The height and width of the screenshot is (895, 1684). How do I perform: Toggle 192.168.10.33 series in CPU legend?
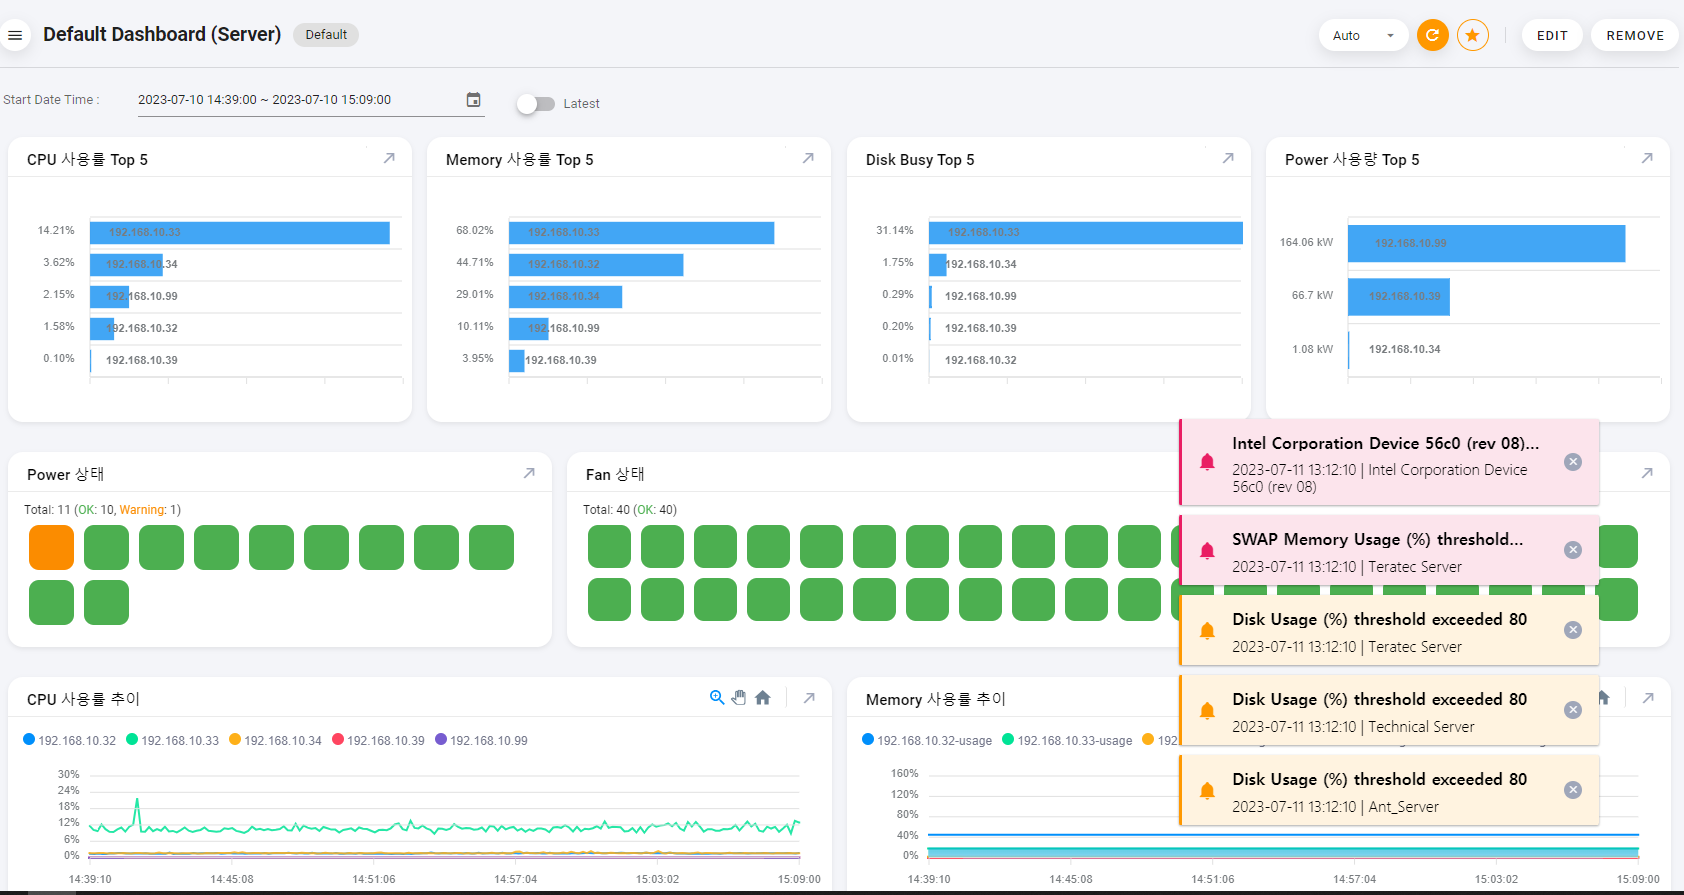[x=172, y=740]
